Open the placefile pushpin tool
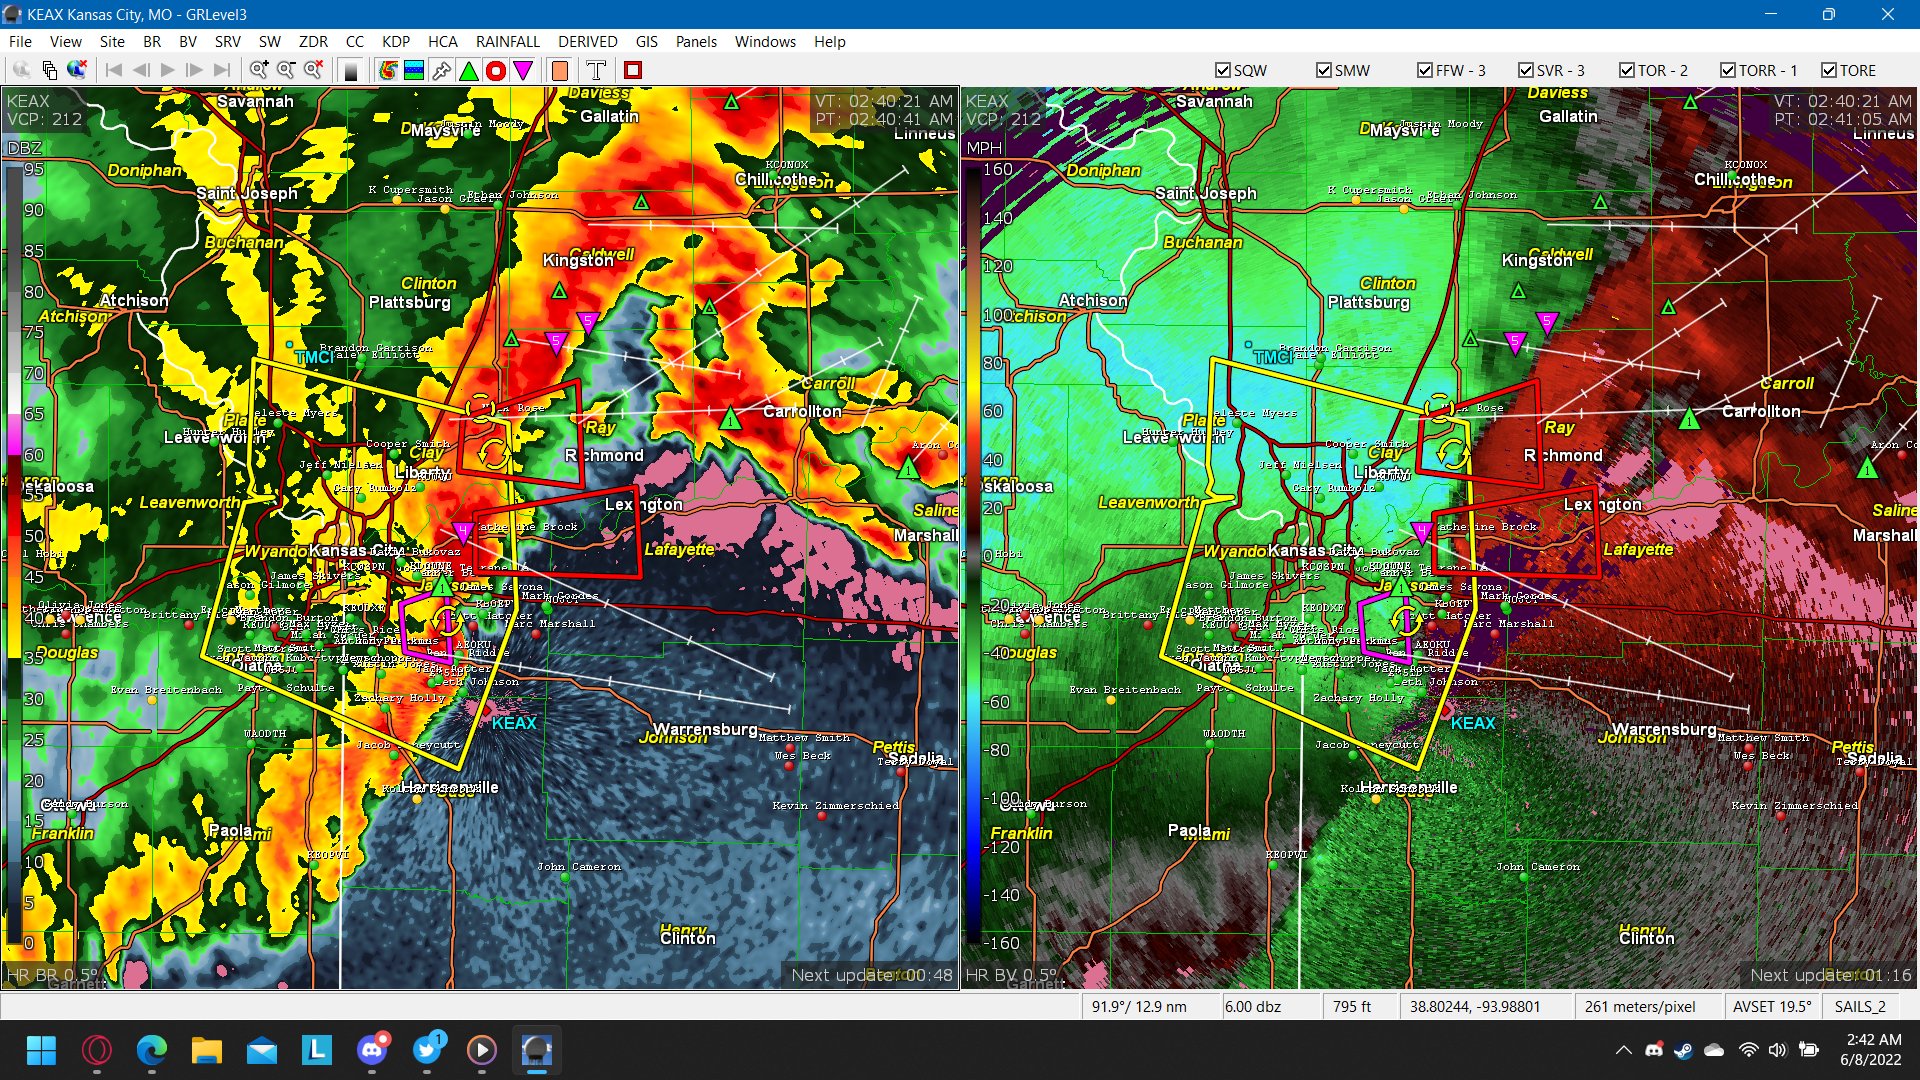Image resolution: width=1920 pixels, height=1080 pixels. point(440,70)
